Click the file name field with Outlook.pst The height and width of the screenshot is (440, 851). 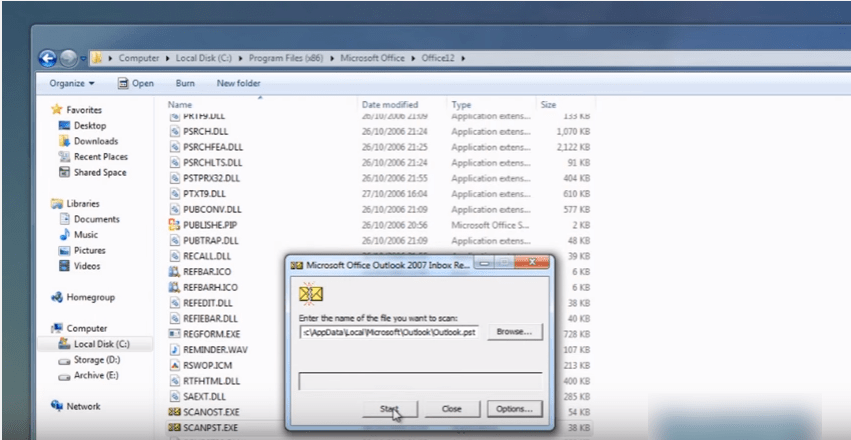point(390,332)
